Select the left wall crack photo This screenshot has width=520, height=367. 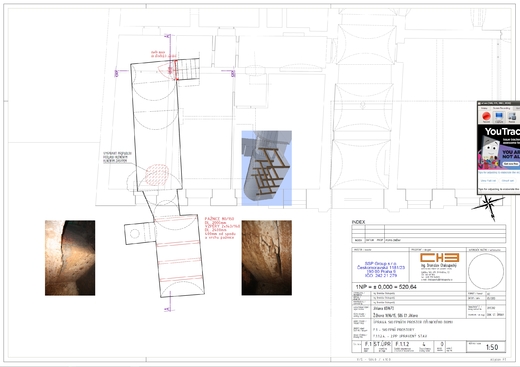pyautogui.click(x=70, y=258)
